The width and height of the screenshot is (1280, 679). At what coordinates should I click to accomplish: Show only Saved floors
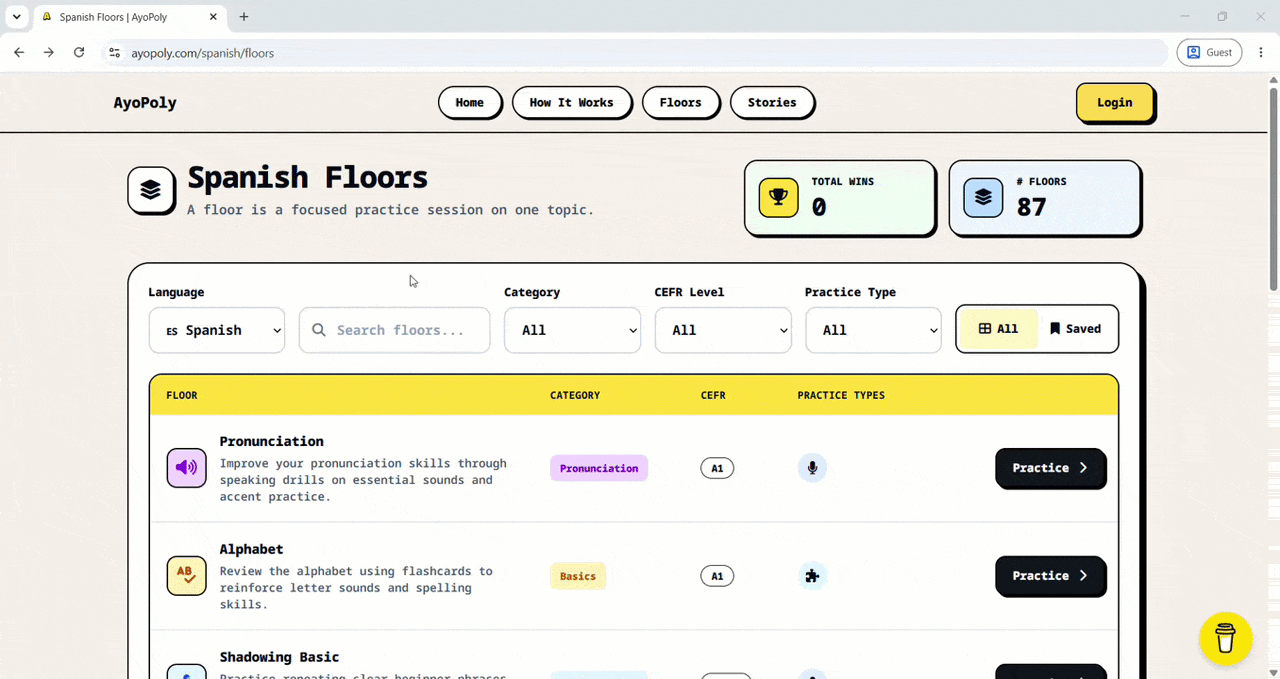click(x=1076, y=329)
